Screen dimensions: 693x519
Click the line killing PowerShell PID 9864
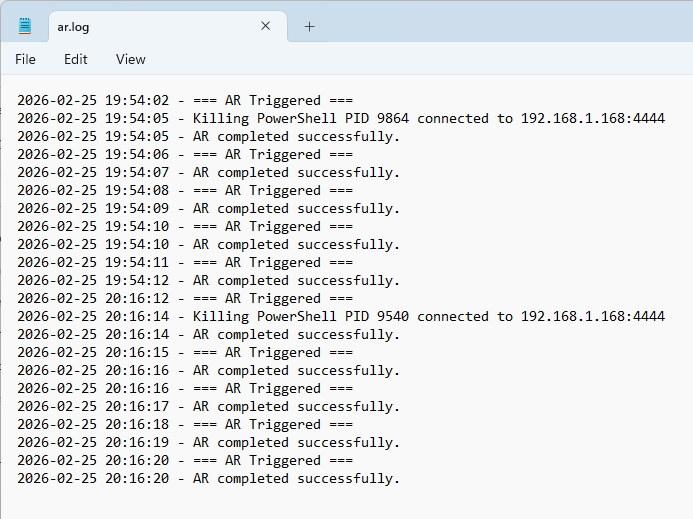click(x=340, y=118)
